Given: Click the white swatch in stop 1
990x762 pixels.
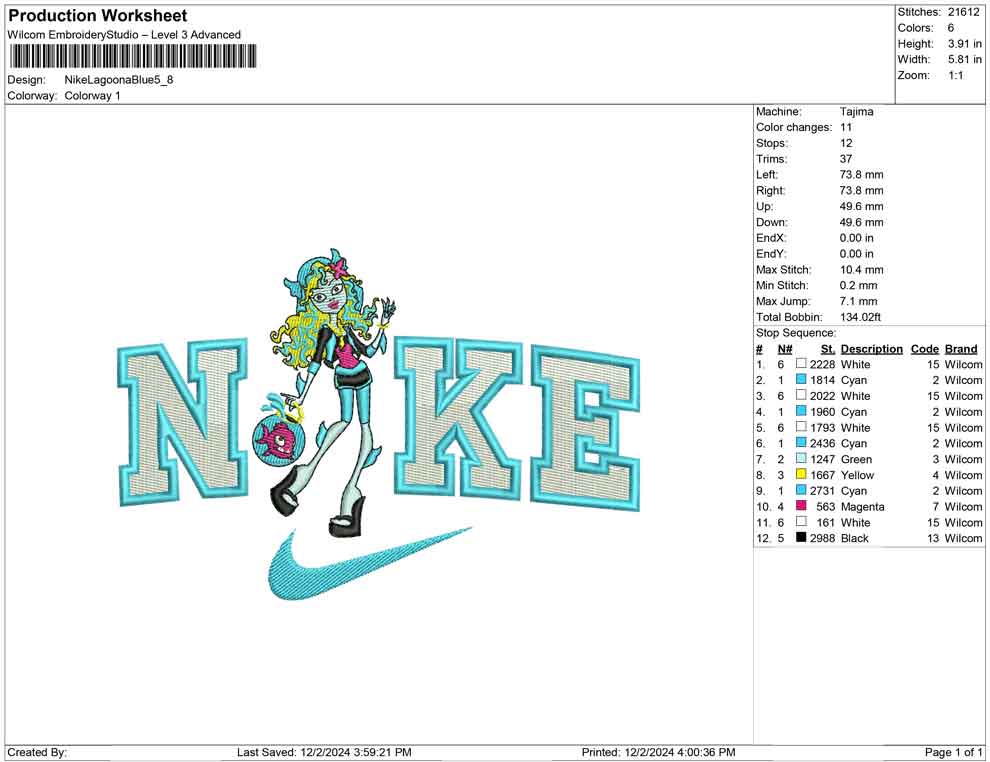Looking at the screenshot, I should click(801, 364).
